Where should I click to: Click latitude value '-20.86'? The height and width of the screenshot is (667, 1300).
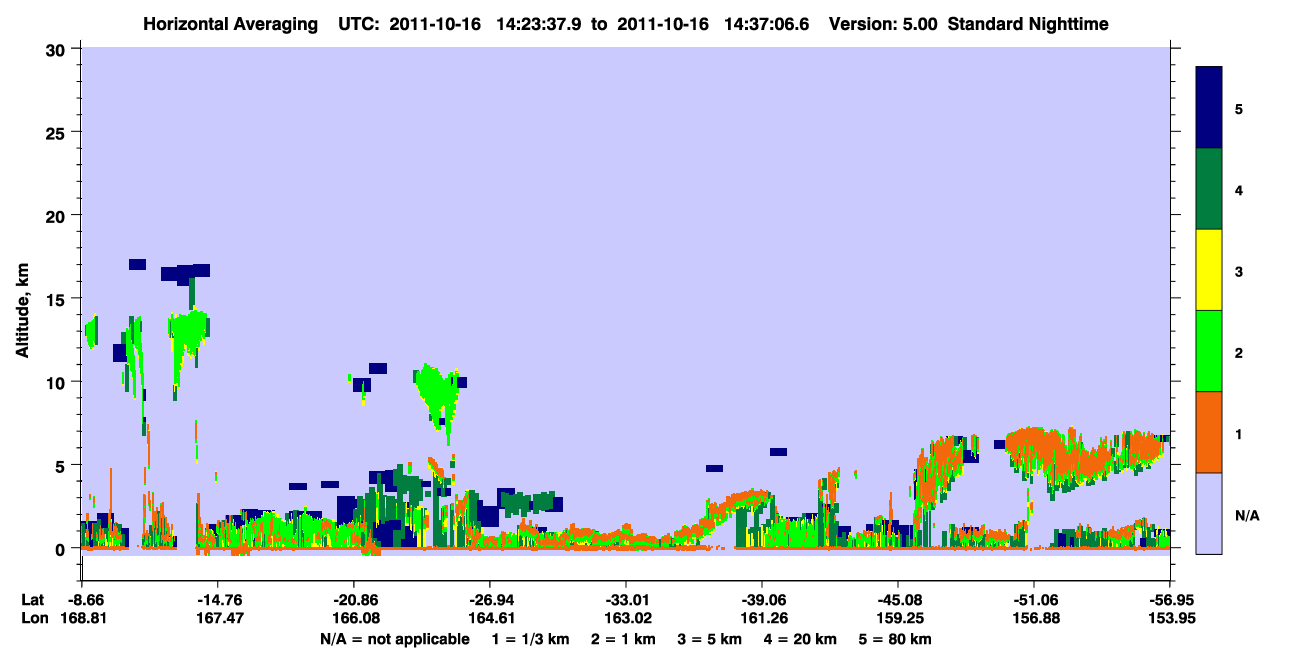click(354, 599)
